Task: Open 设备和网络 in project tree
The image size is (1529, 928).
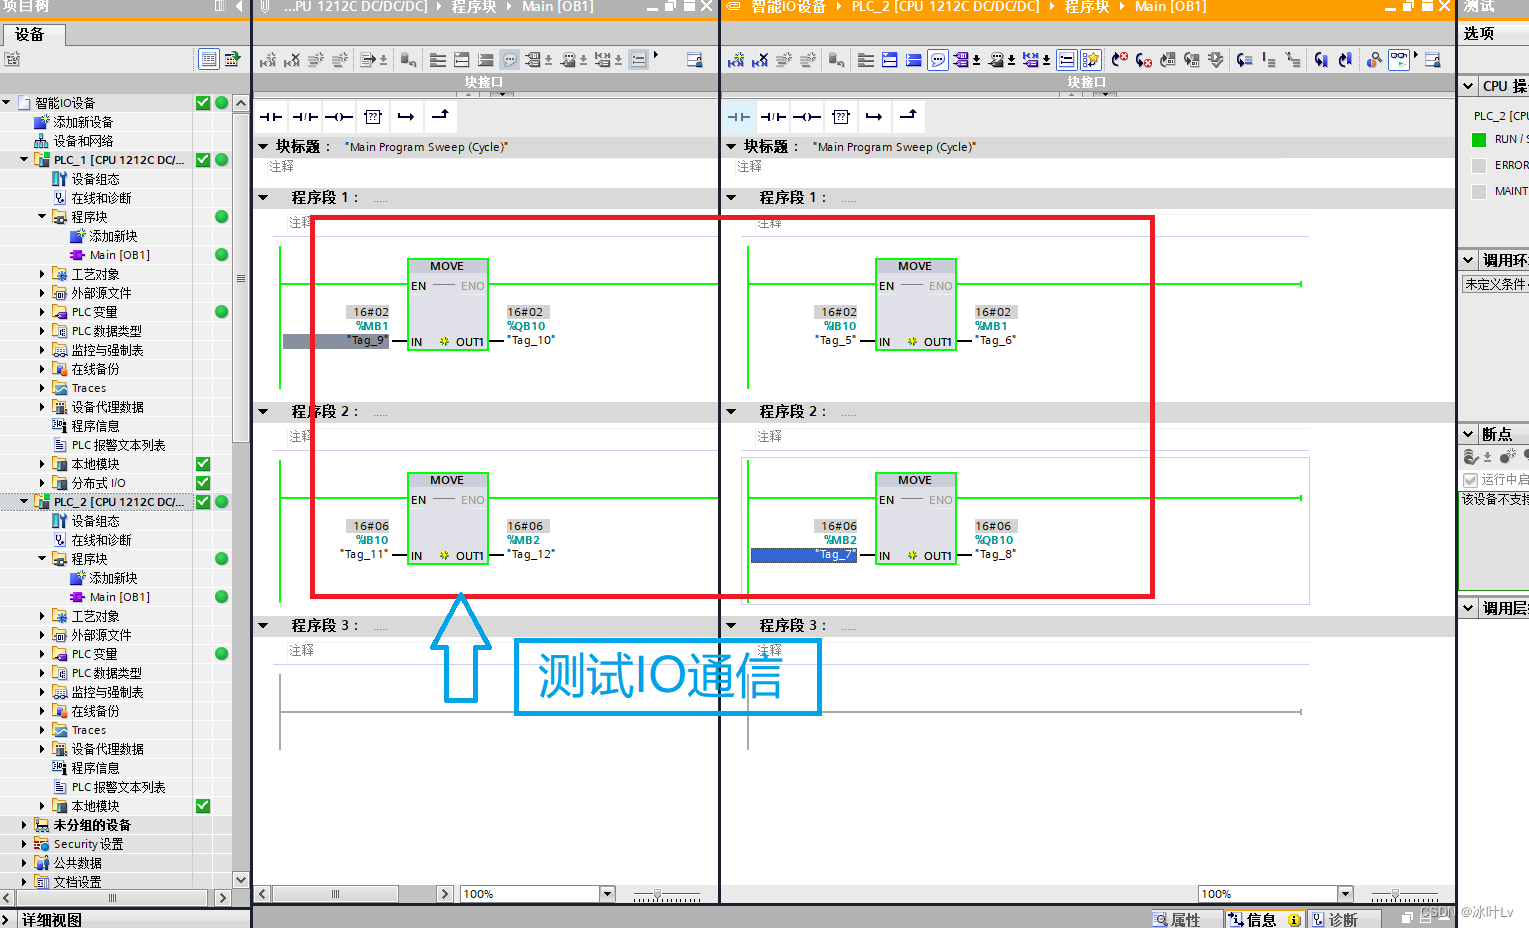Action: tap(83, 141)
